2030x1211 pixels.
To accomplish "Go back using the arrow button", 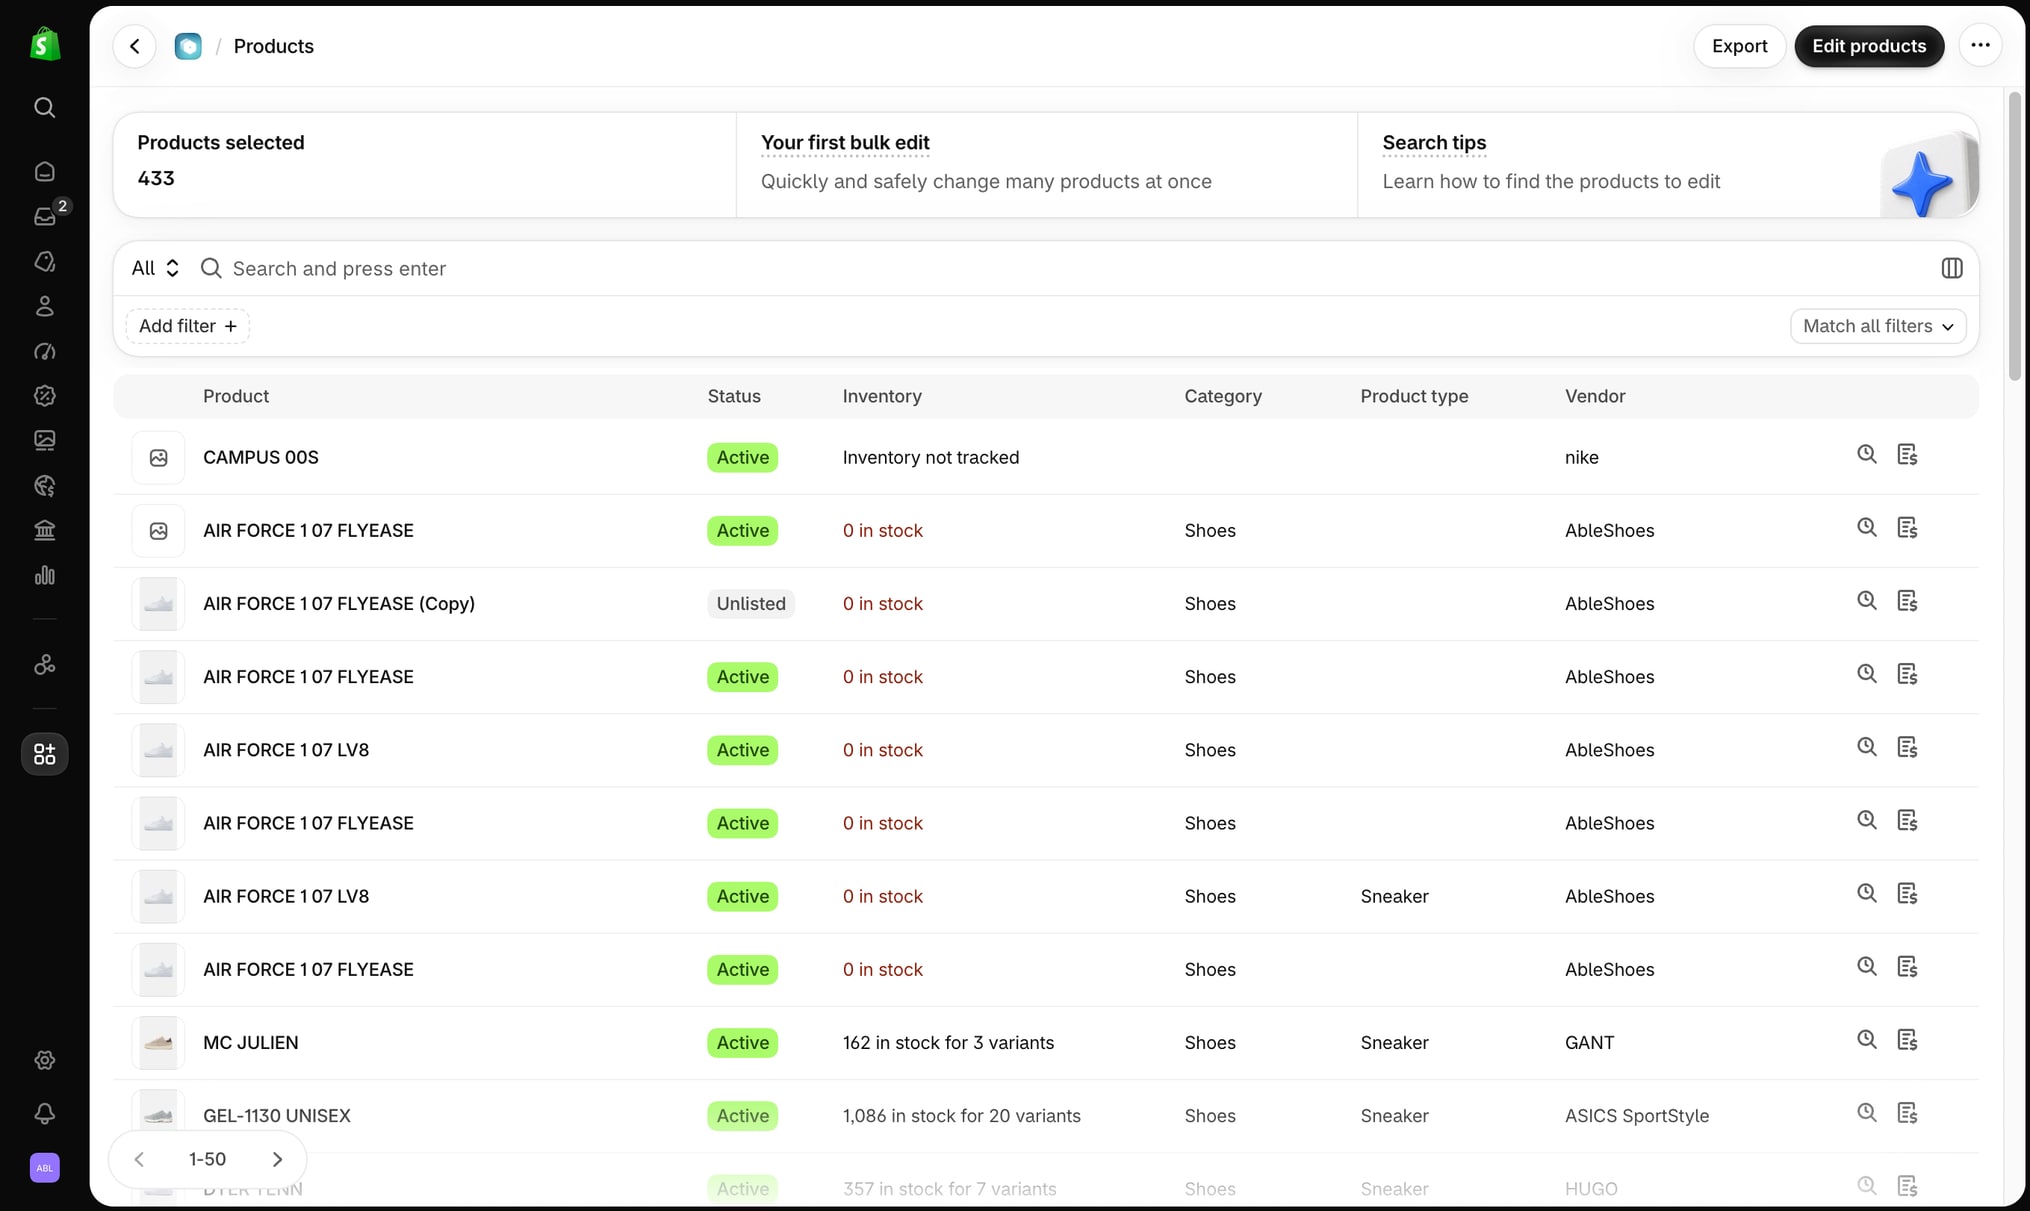I will [x=135, y=46].
